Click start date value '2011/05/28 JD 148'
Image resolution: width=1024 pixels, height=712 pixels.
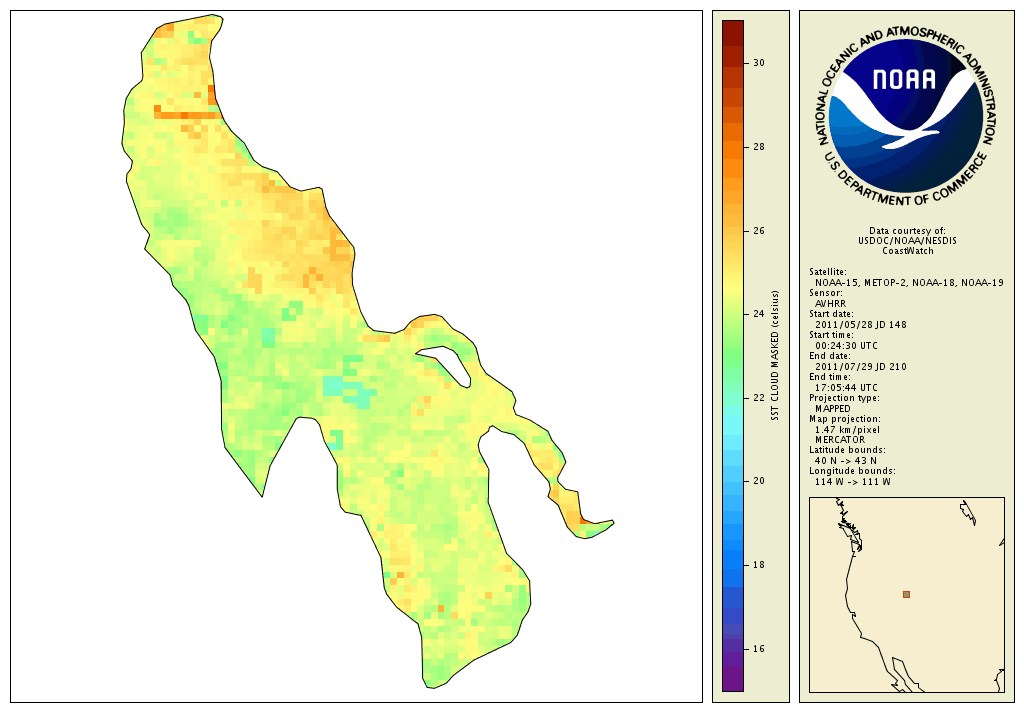(x=861, y=325)
